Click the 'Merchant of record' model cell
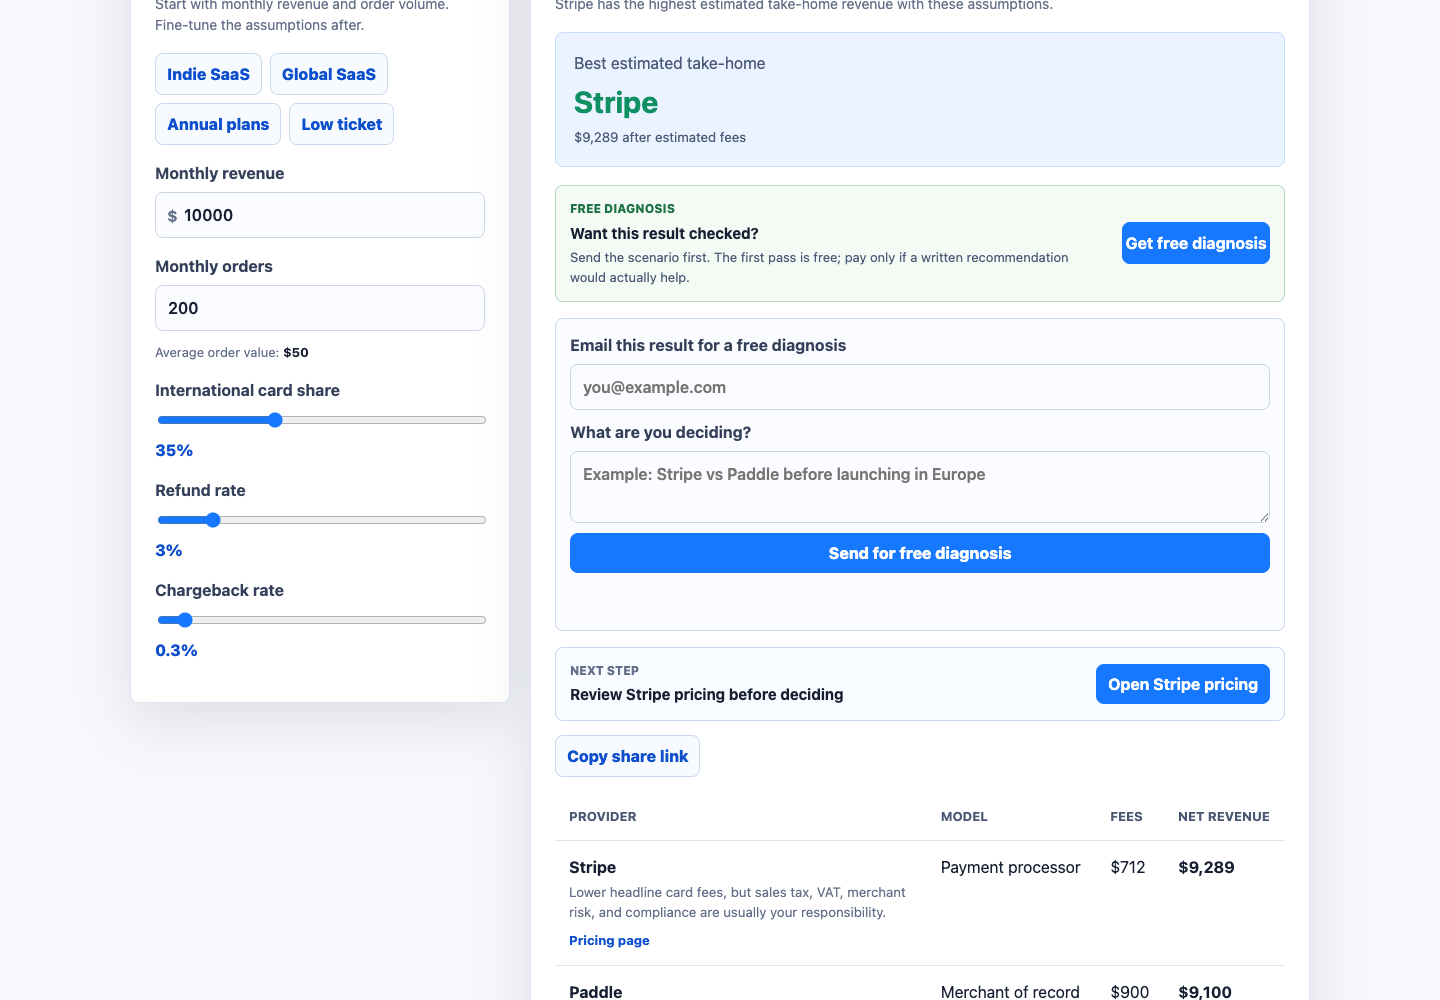This screenshot has width=1440, height=1000. (x=1010, y=991)
